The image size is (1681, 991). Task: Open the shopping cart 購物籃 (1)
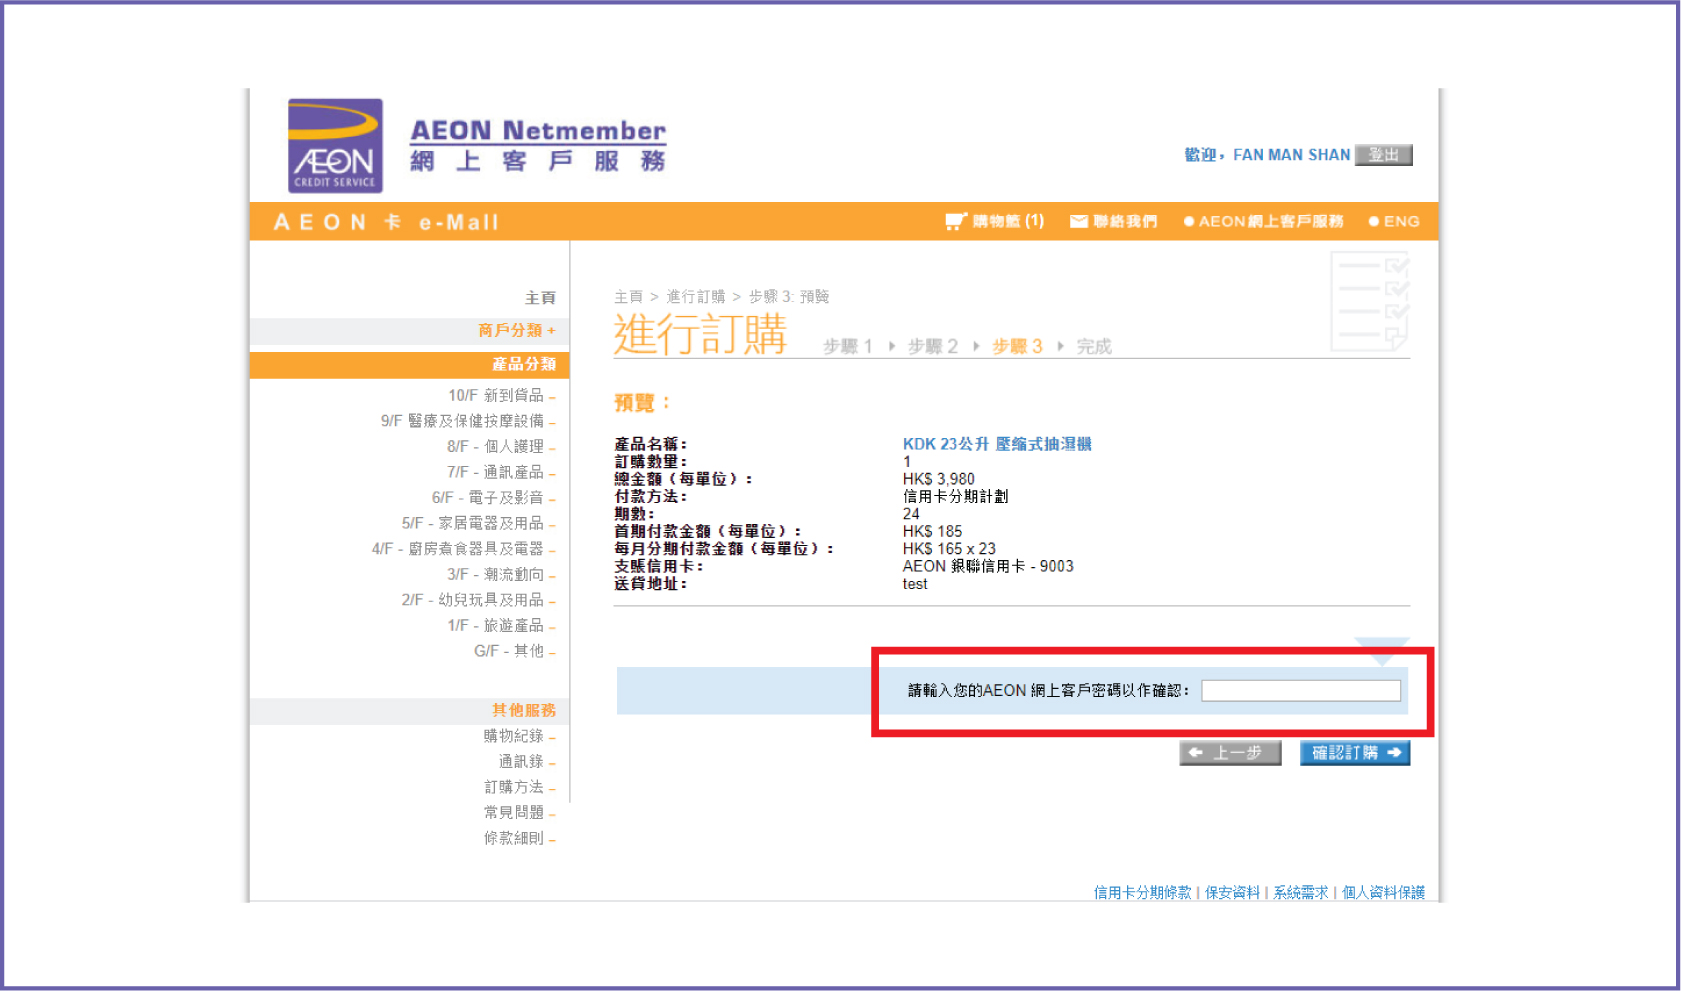click(994, 221)
